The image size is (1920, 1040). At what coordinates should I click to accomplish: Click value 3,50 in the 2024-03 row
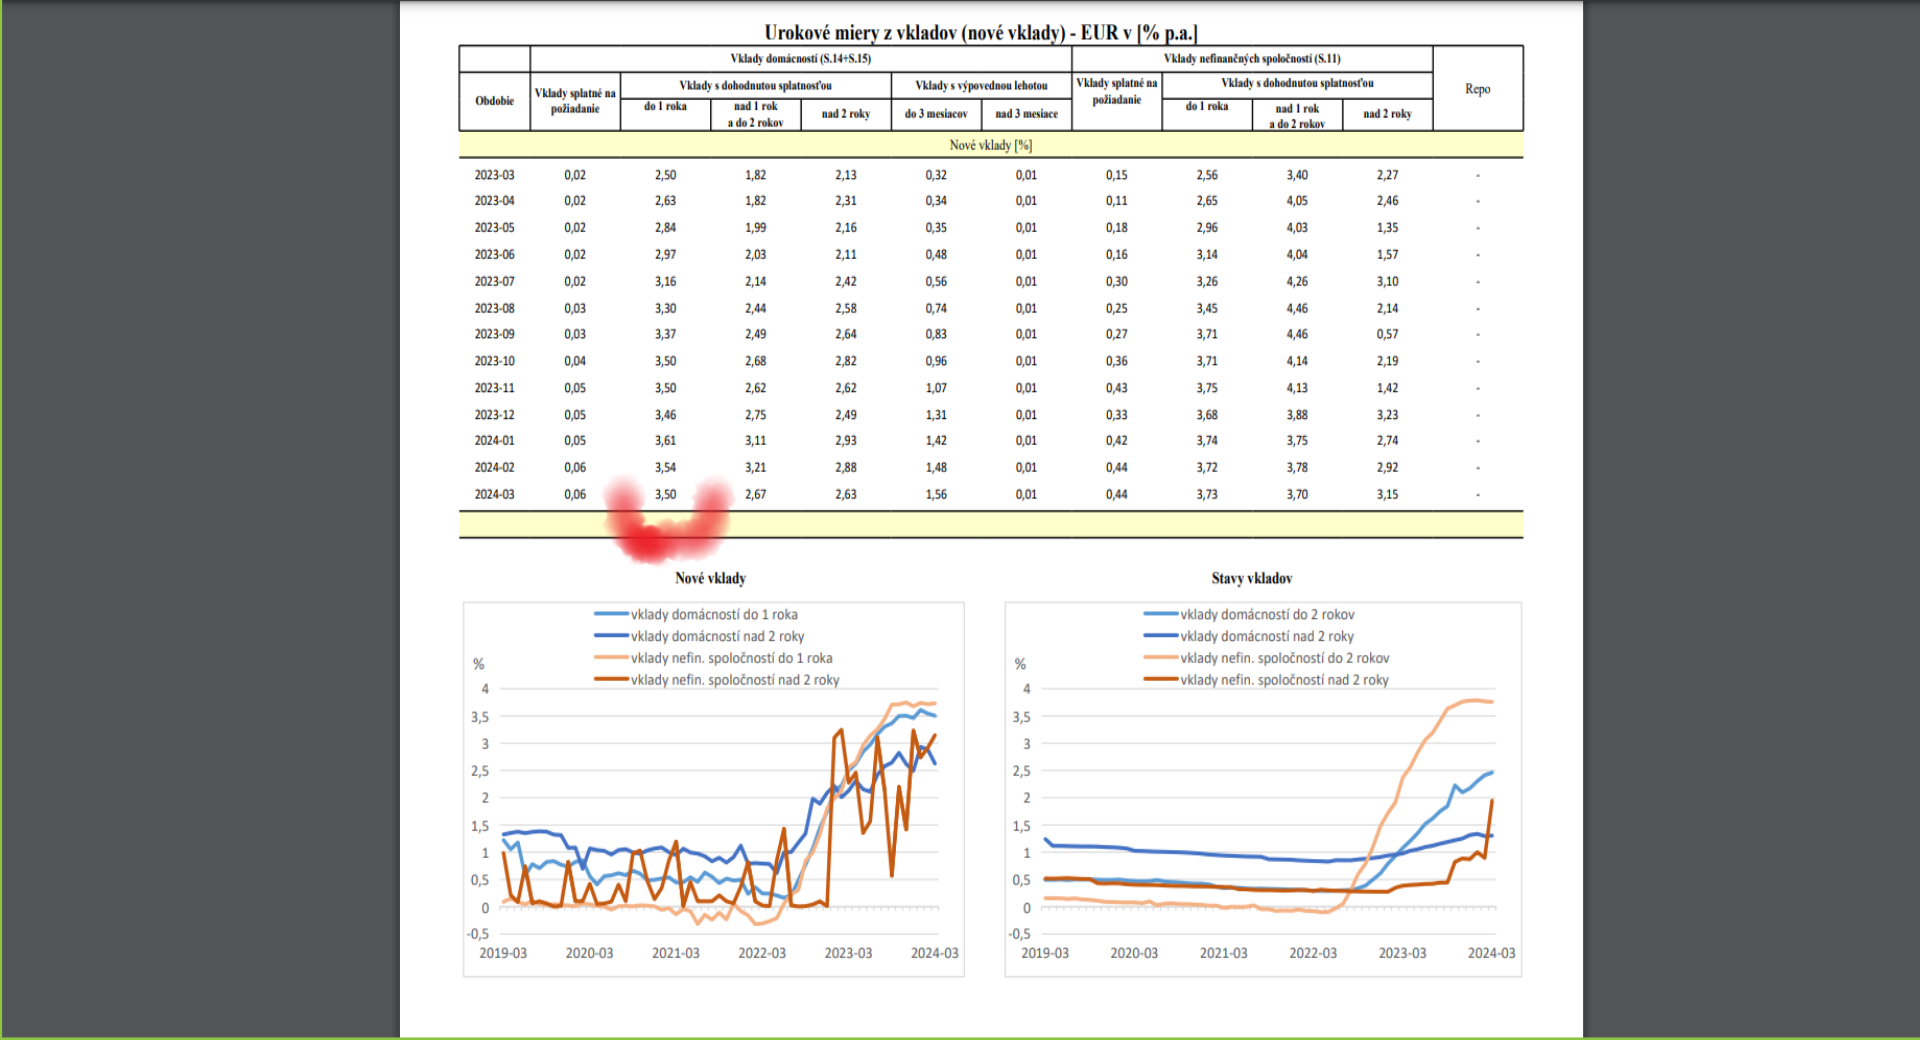tap(665, 494)
